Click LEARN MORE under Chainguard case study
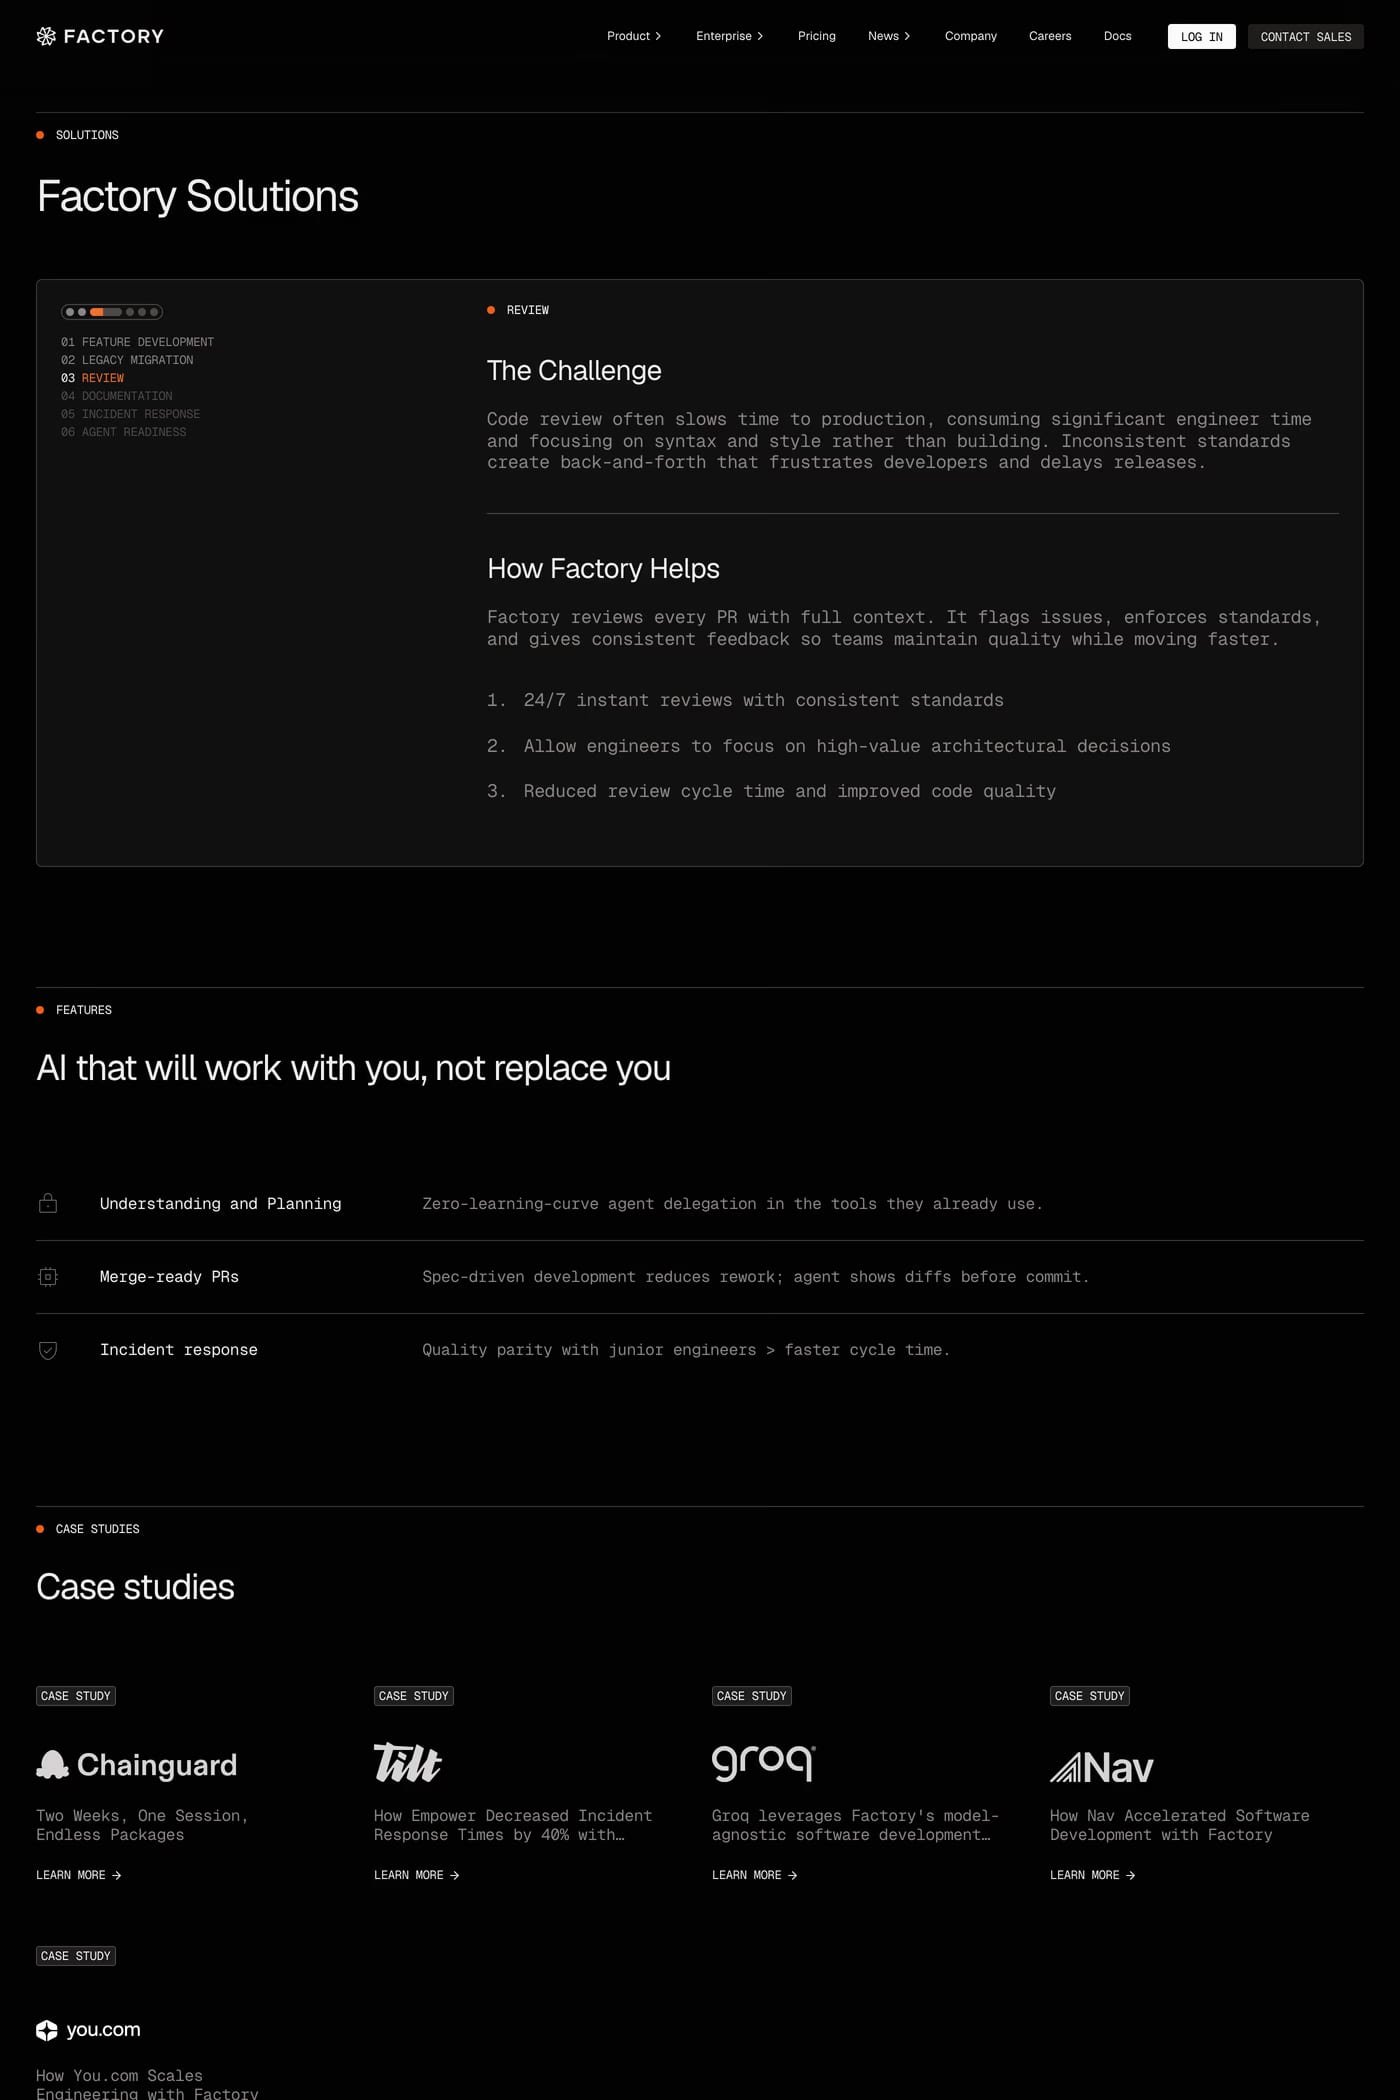Viewport: 1400px width, 2100px height. tap(79, 1875)
